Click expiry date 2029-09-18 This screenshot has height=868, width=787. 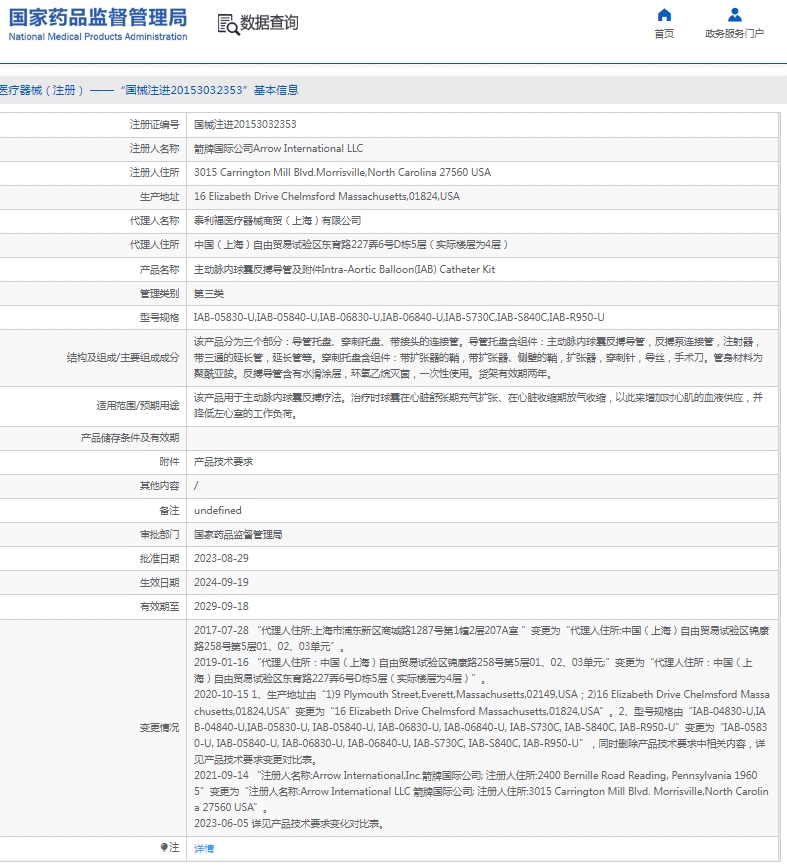(221, 606)
